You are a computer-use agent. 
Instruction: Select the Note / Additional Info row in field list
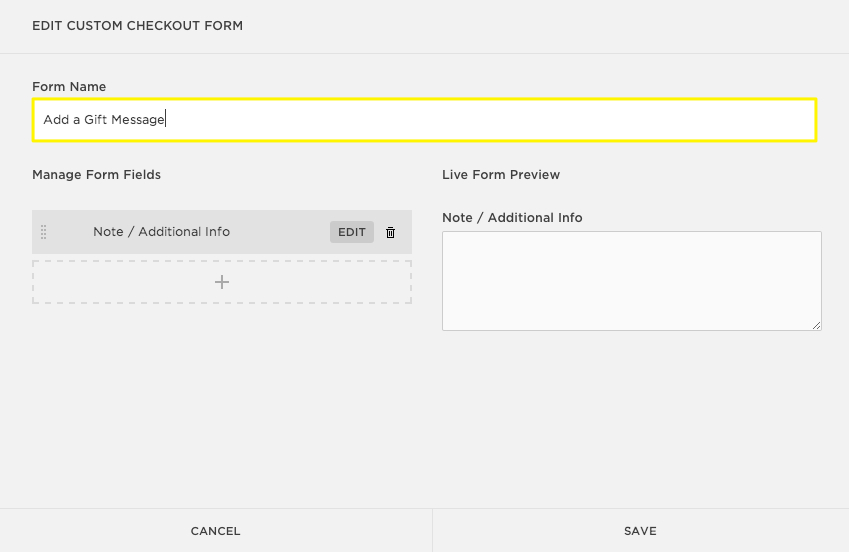[161, 232]
